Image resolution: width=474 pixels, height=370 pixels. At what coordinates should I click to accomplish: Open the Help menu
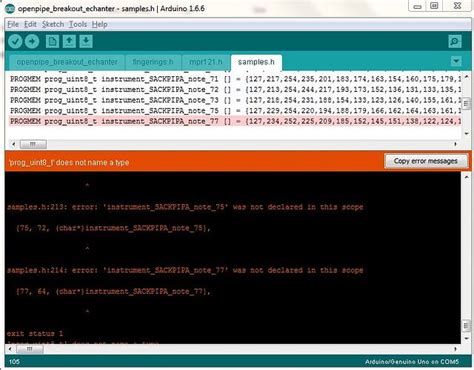pos(100,24)
